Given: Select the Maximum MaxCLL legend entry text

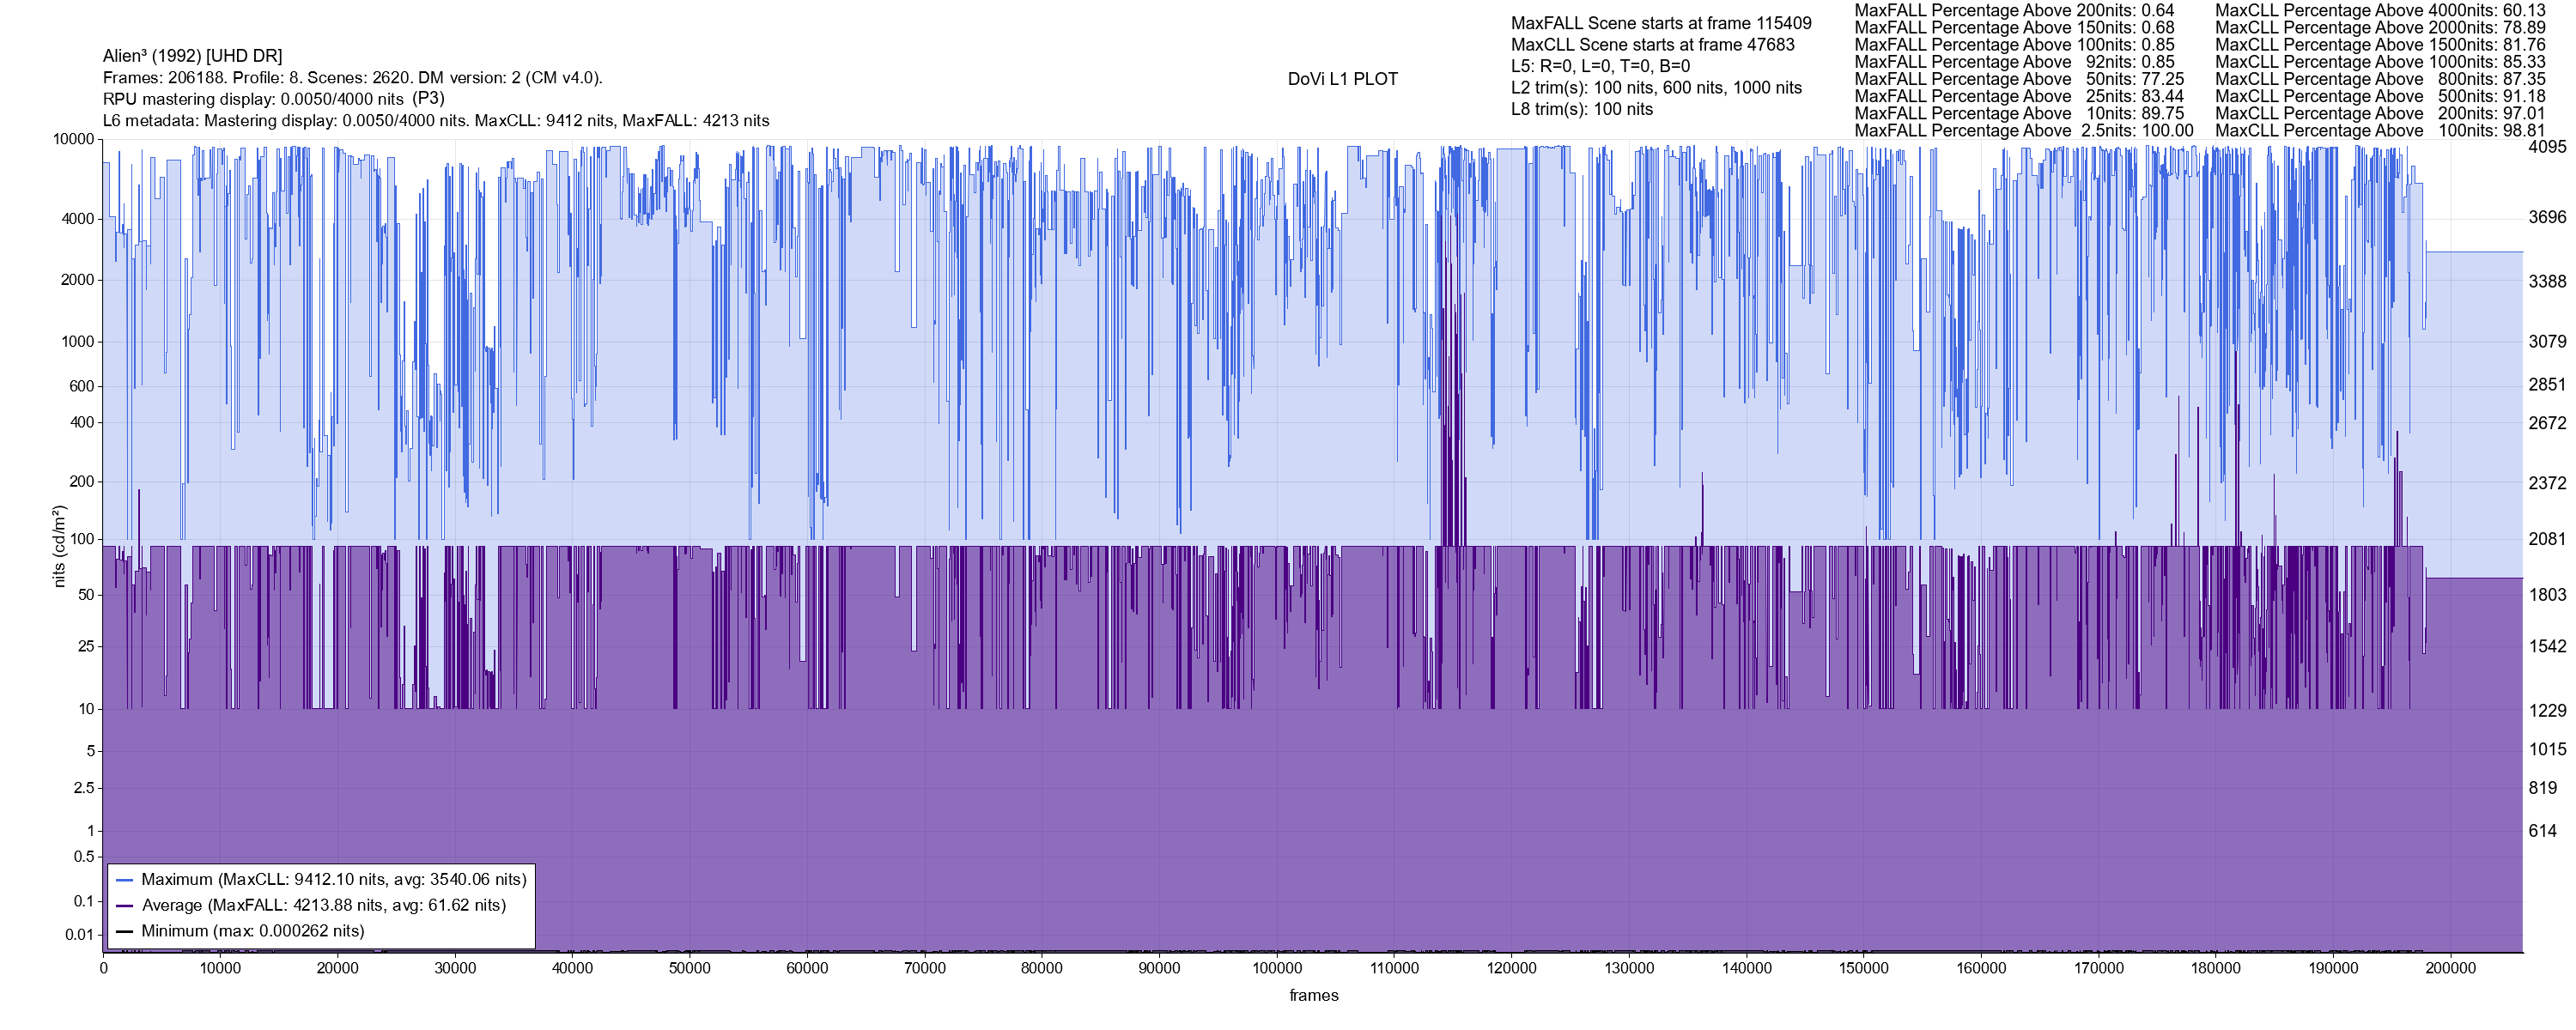Looking at the screenshot, I should click(333, 880).
